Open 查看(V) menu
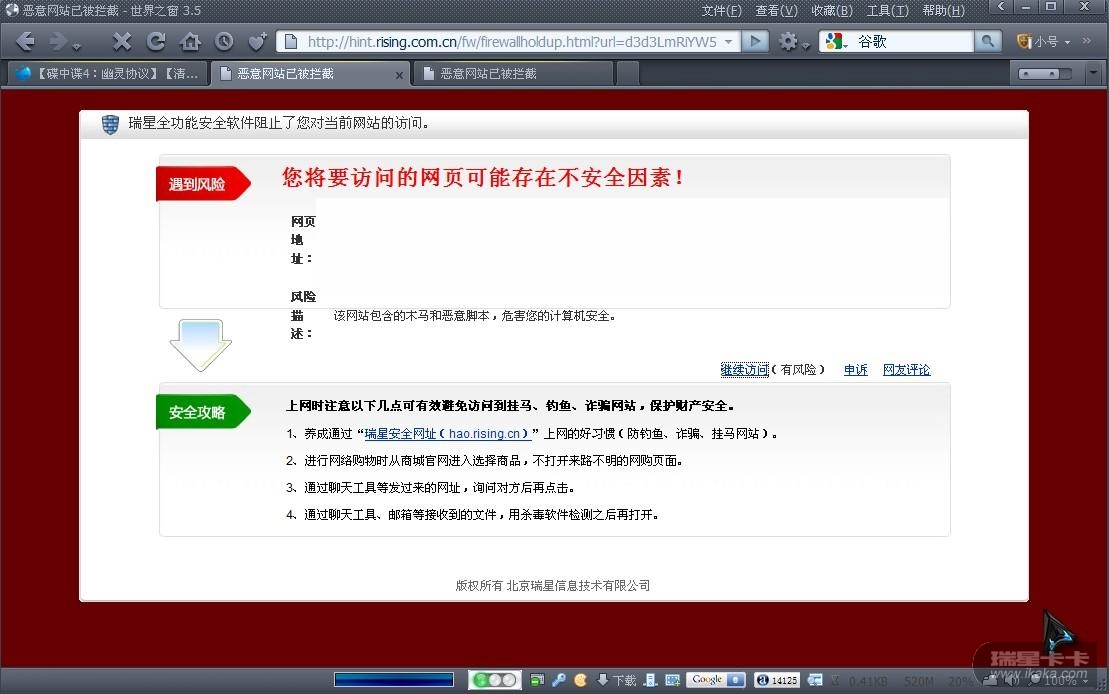 tap(776, 11)
